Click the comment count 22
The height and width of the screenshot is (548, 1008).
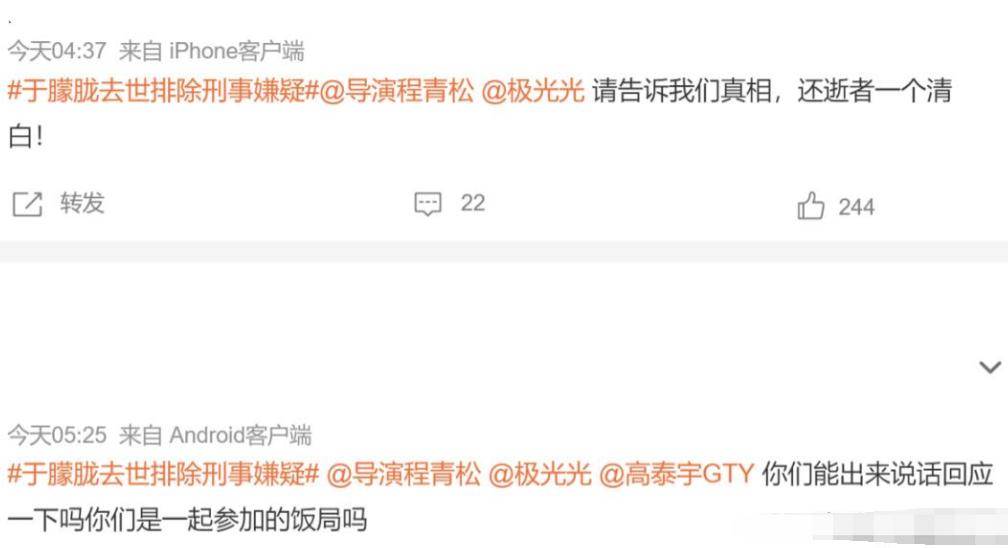(472, 203)
